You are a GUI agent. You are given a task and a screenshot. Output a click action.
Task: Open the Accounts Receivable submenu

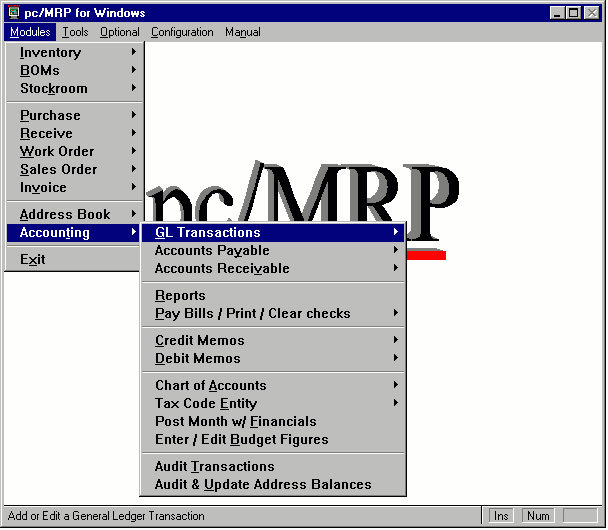click(x=273, y=268)
